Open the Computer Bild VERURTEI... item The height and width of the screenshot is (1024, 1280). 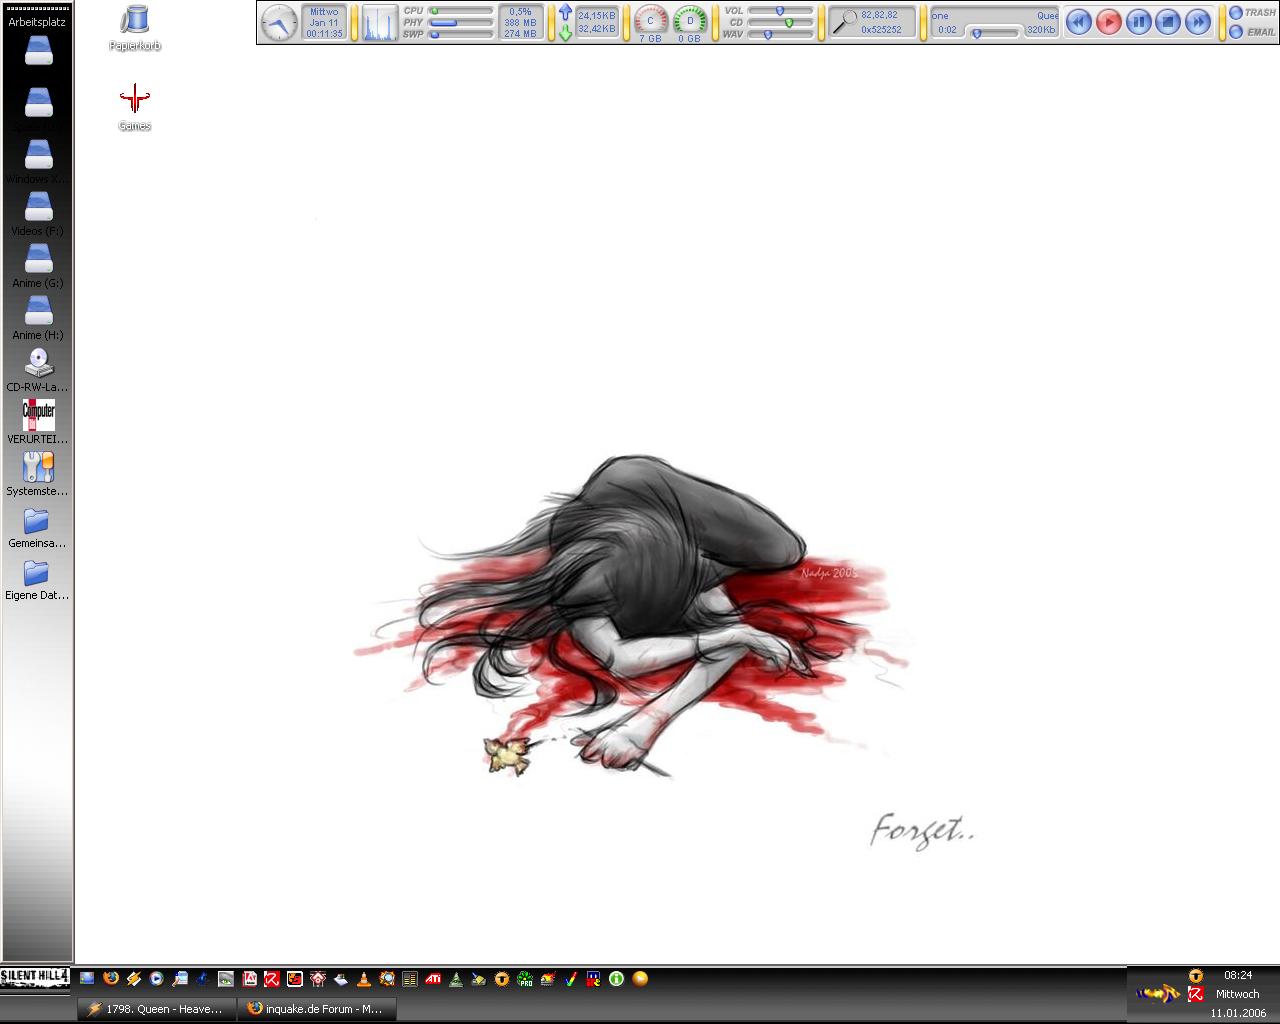[x=38, y=422]
